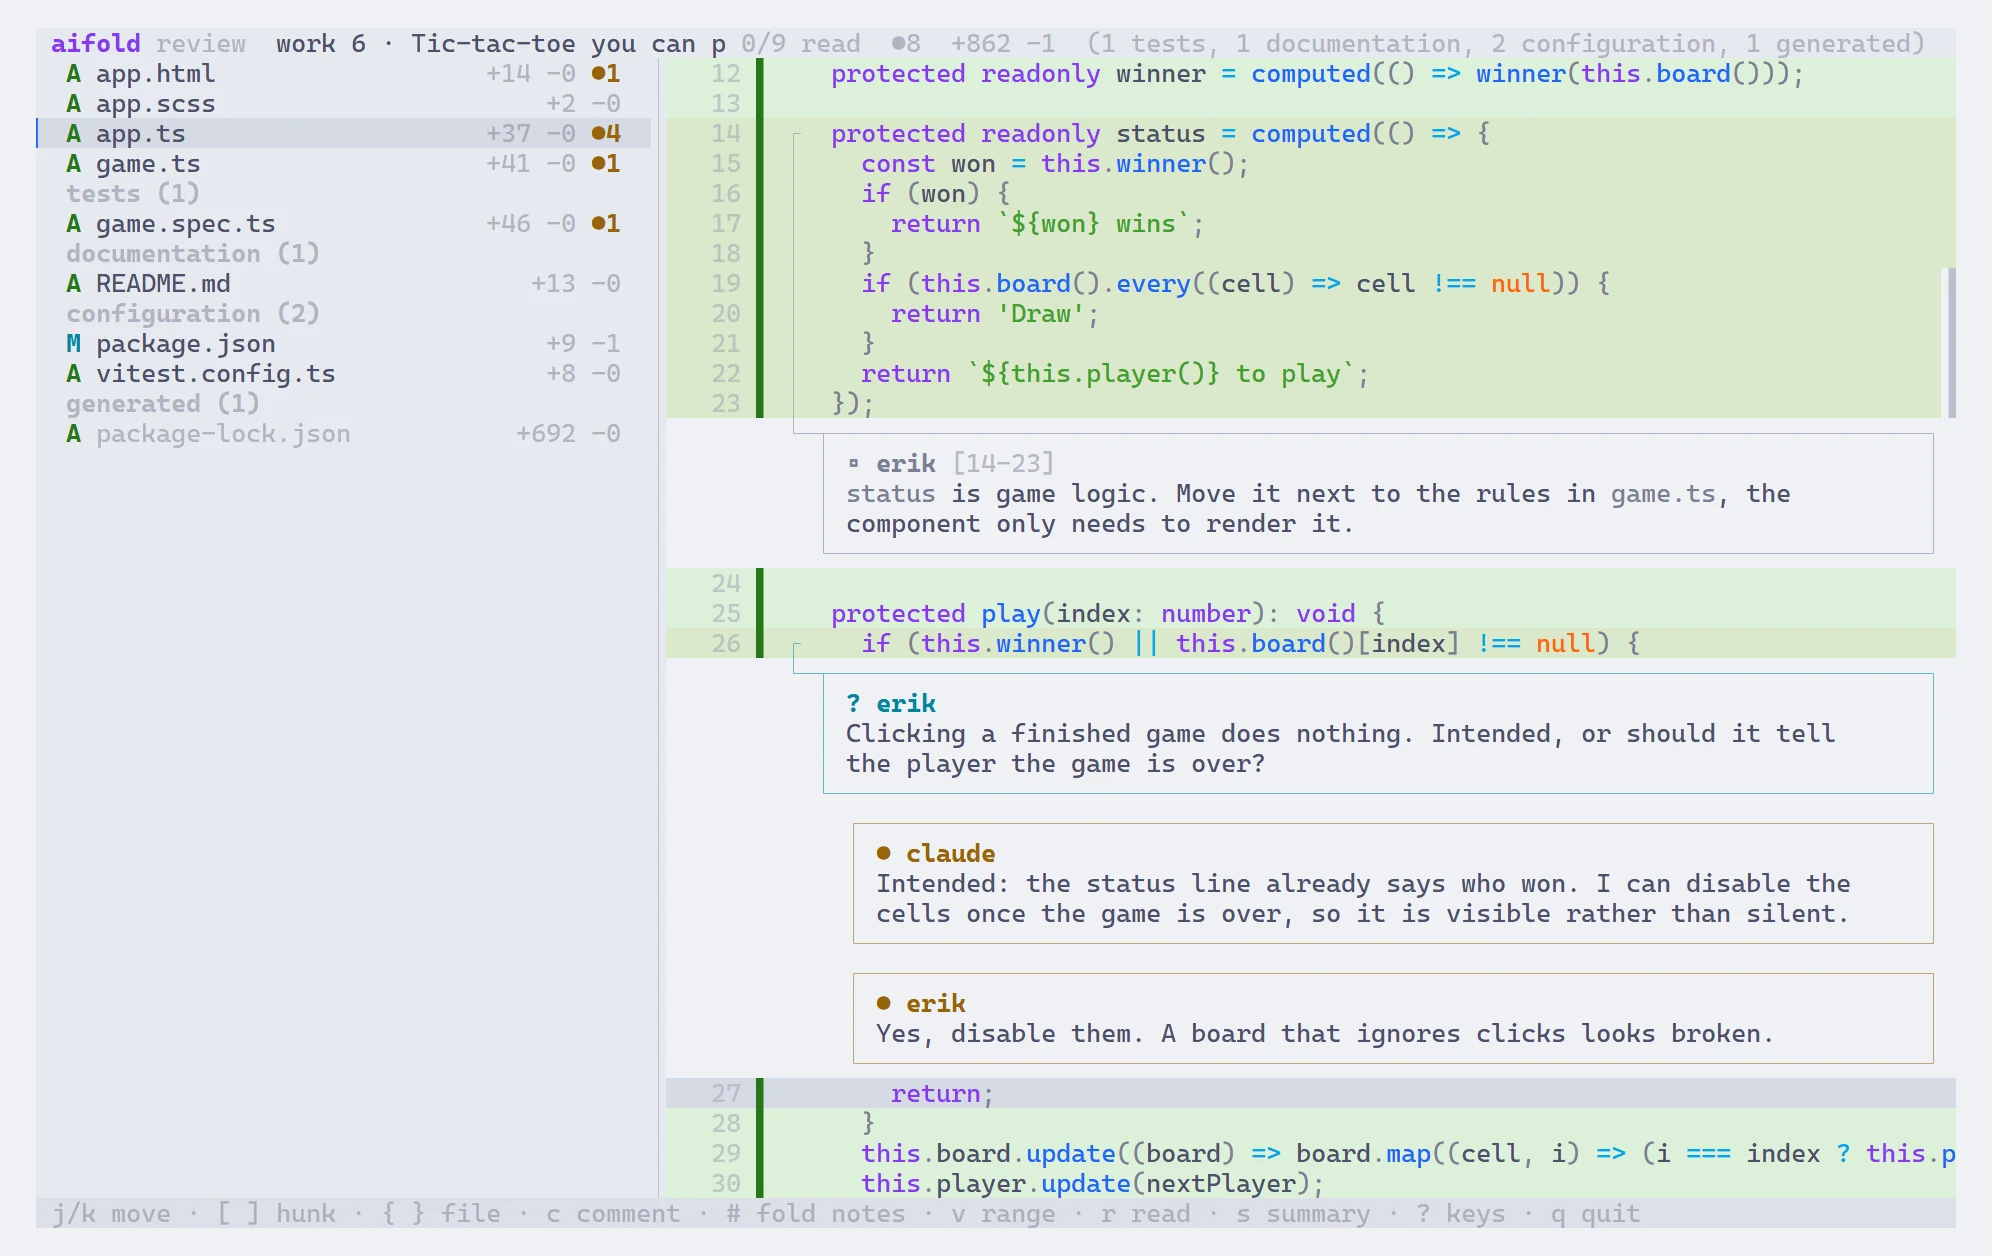The width and height of the screenshot is (1992, 1256).
Task: Click the '0/9 read' progress indicator
Action: coord(801,44)
